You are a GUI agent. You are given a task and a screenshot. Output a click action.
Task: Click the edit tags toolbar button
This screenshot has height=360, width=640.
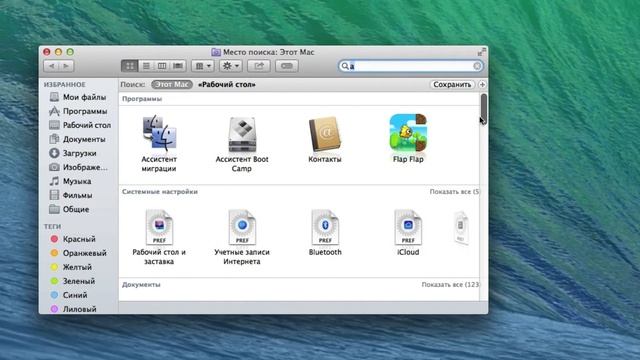[287, 66]
